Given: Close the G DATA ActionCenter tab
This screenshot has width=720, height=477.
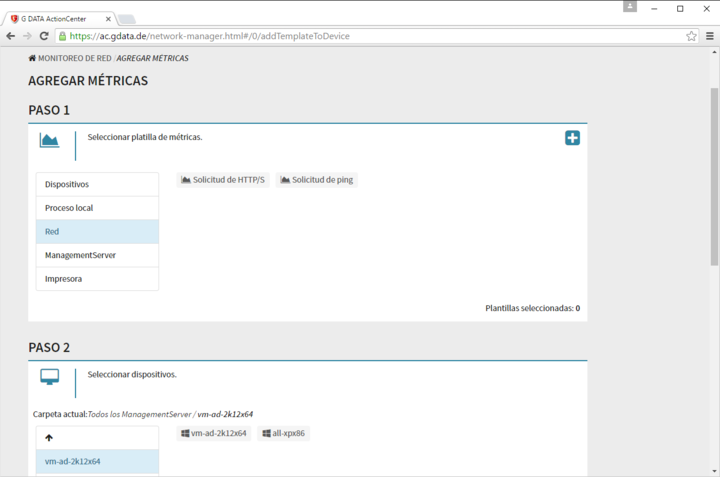Looking at the screenshot, I should click(108, 19).
